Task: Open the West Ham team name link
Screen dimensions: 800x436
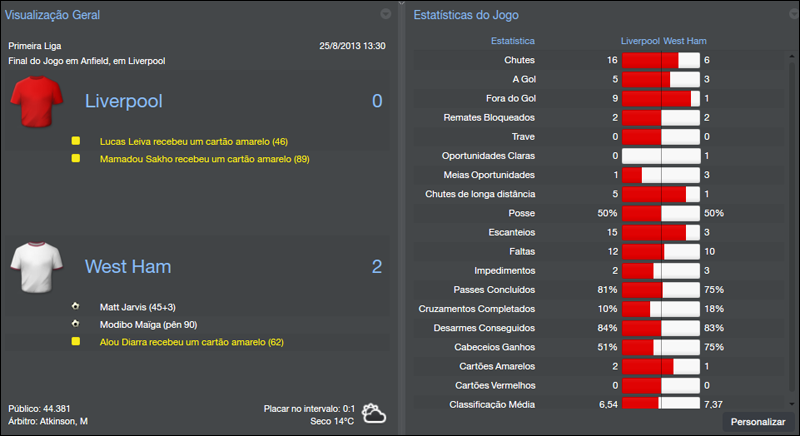Action: [x=128, y=267]
